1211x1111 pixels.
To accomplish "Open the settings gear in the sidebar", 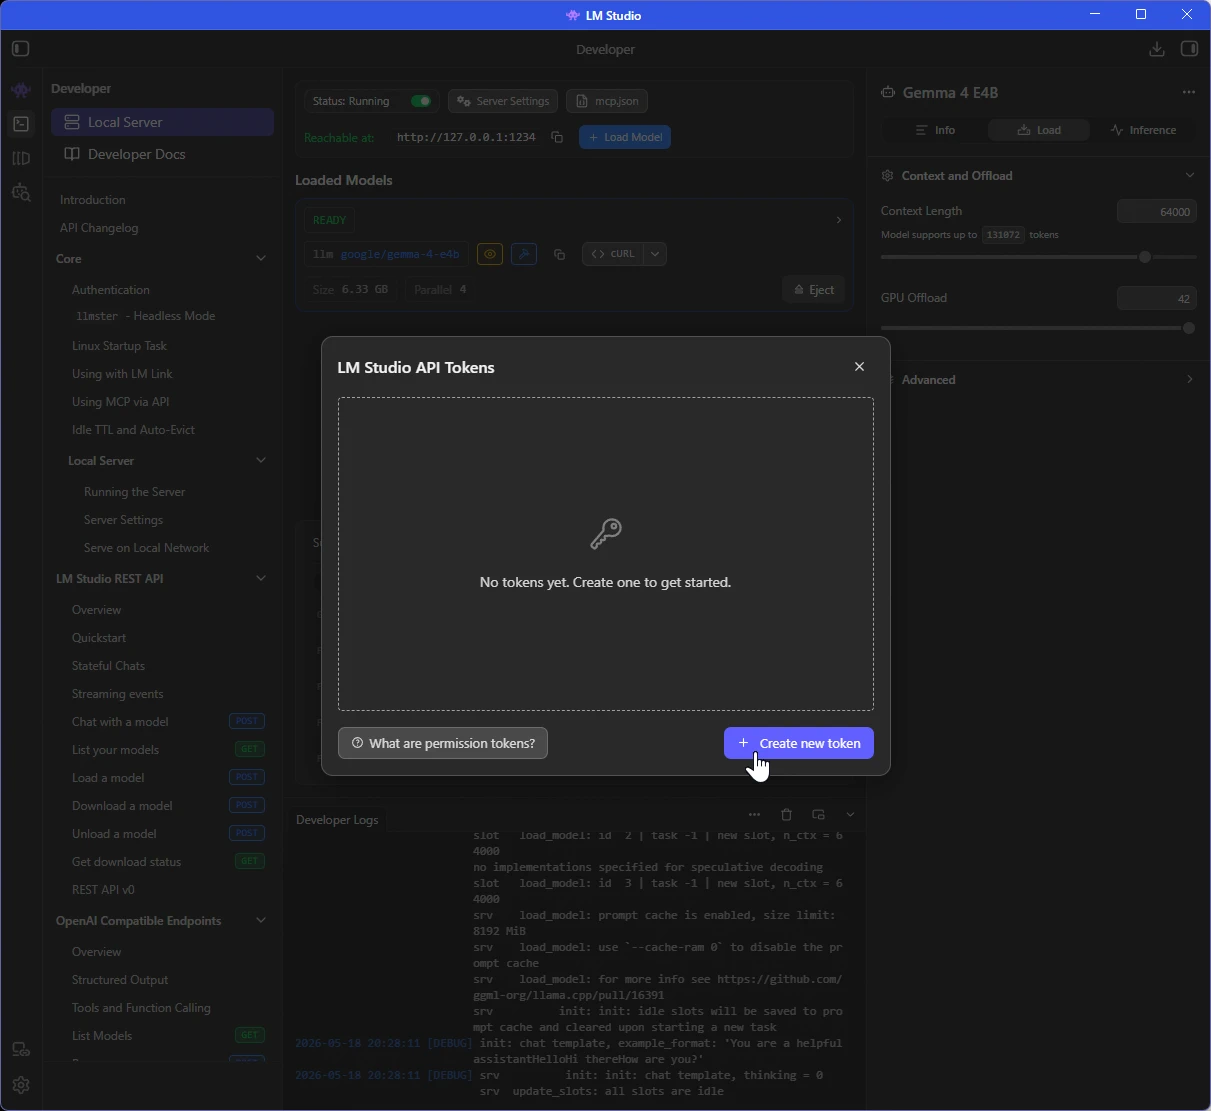I will (21, 1085).
